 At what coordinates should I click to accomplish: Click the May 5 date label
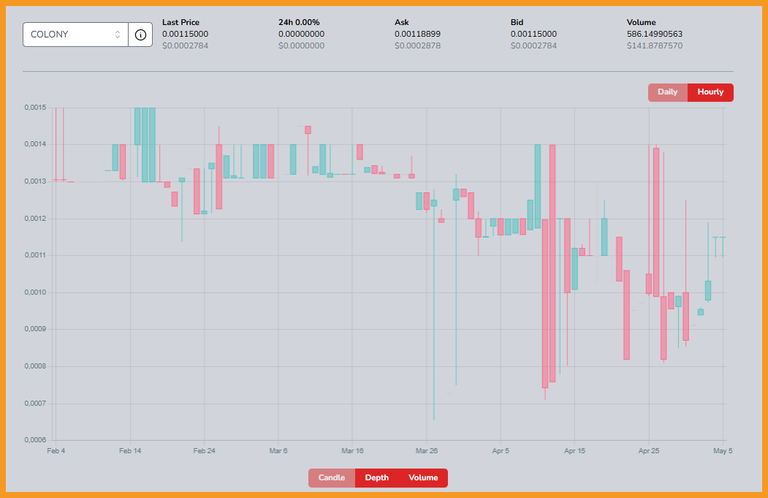point(722,451)
